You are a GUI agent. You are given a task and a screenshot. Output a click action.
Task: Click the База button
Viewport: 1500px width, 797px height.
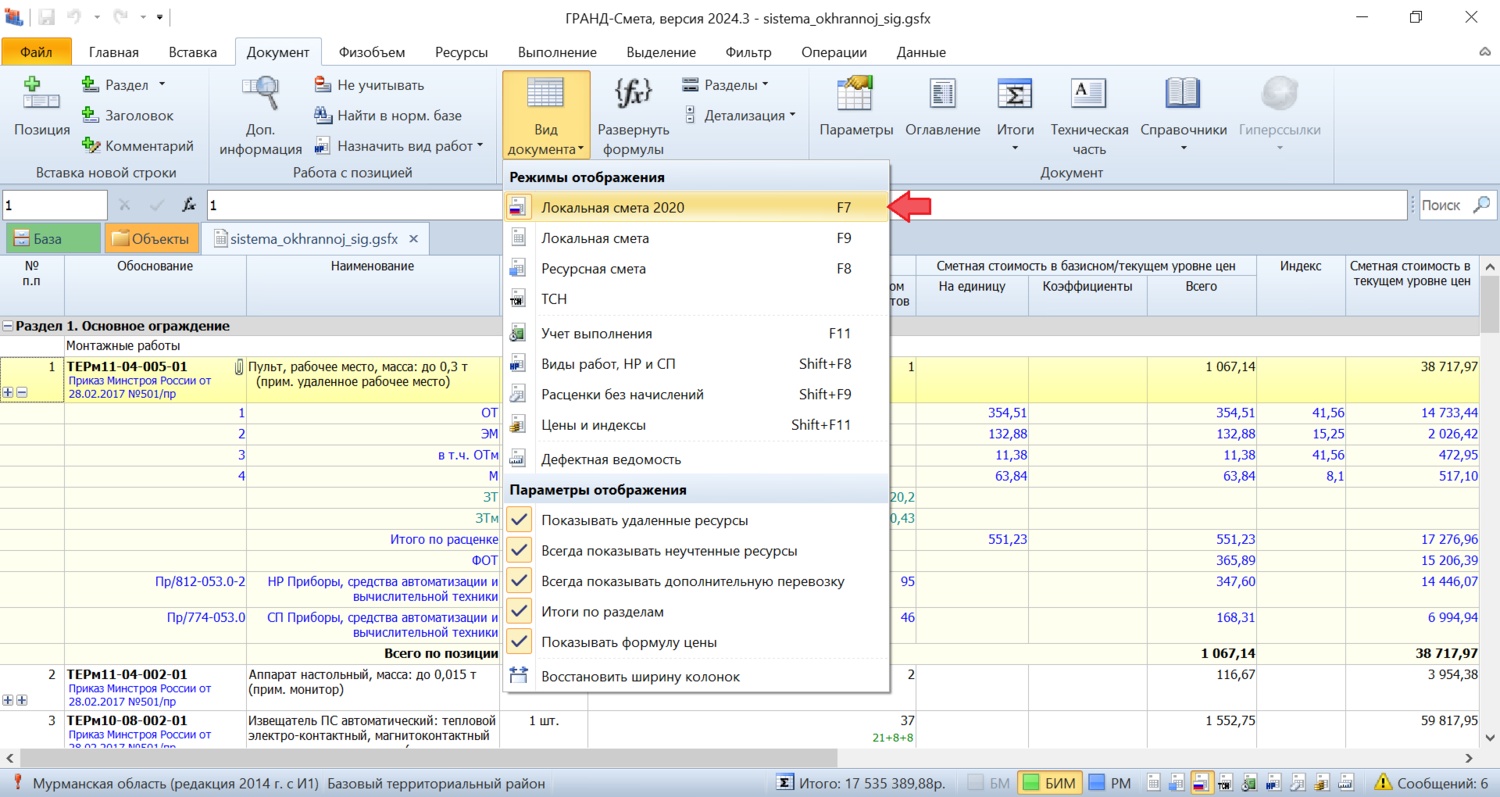53,239
